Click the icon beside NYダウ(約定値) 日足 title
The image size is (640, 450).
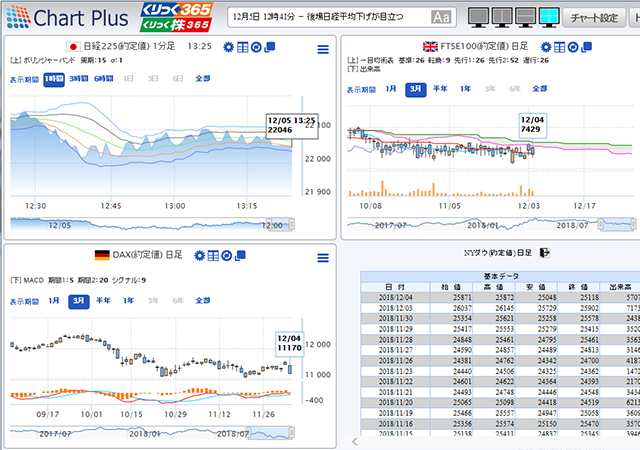click(545, 254)
